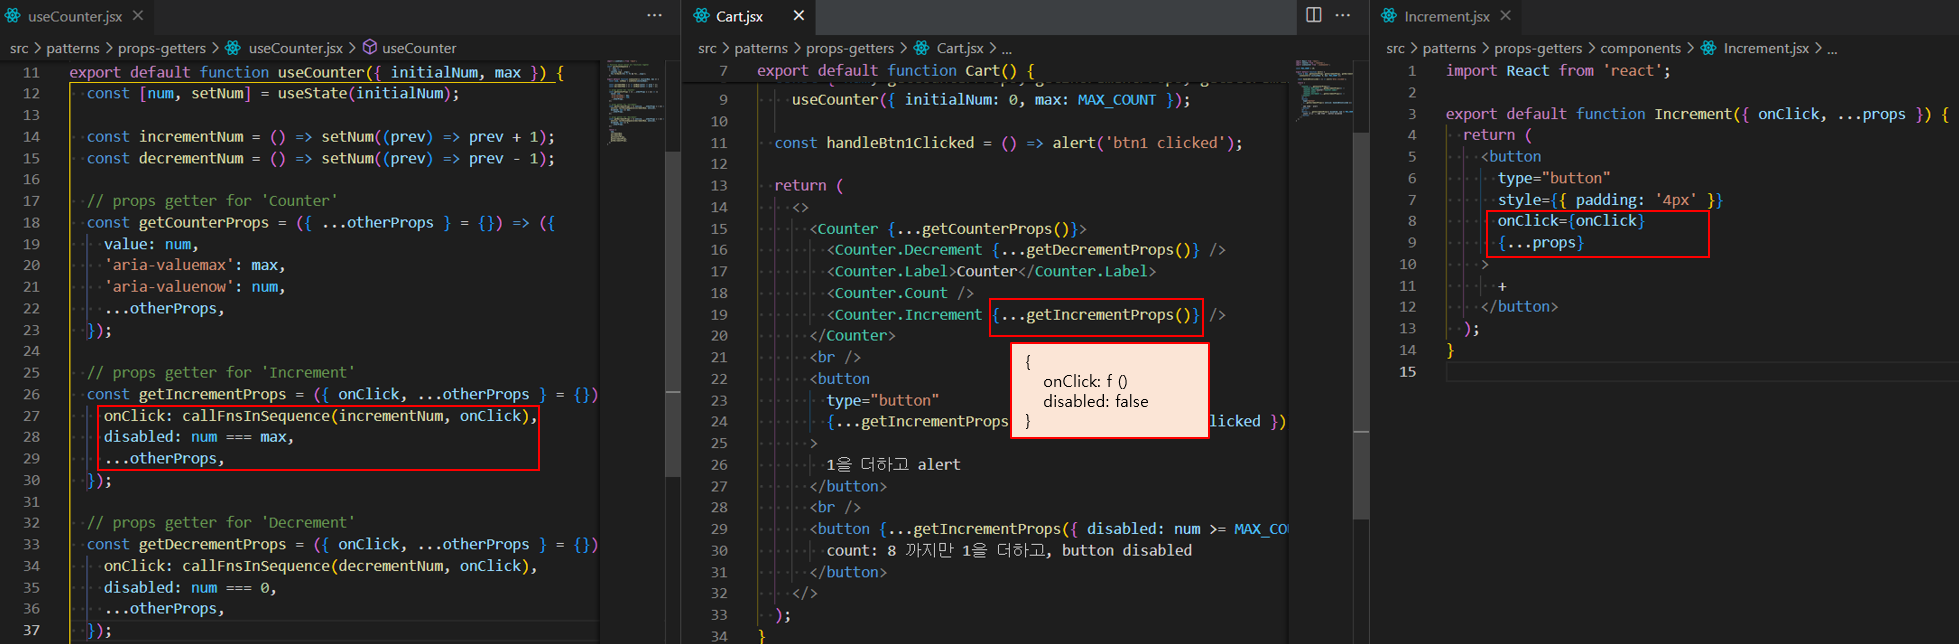Viewport: 1959px width, 644px height.
Task: Split the Cart.jsx editor to the right
Action: click(1314, 15)
